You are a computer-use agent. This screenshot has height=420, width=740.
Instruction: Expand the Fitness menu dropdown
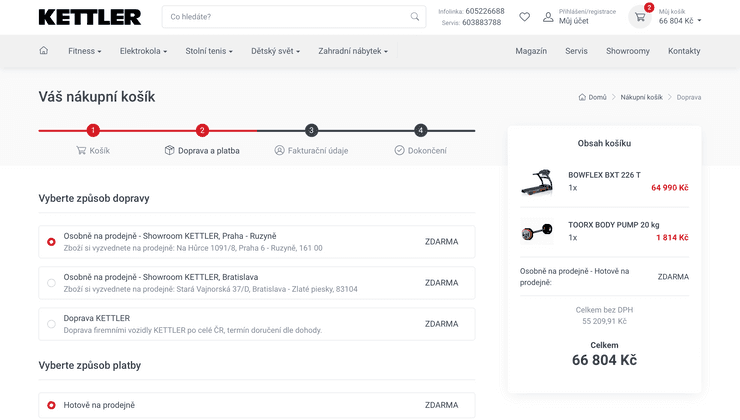[89, 51]
